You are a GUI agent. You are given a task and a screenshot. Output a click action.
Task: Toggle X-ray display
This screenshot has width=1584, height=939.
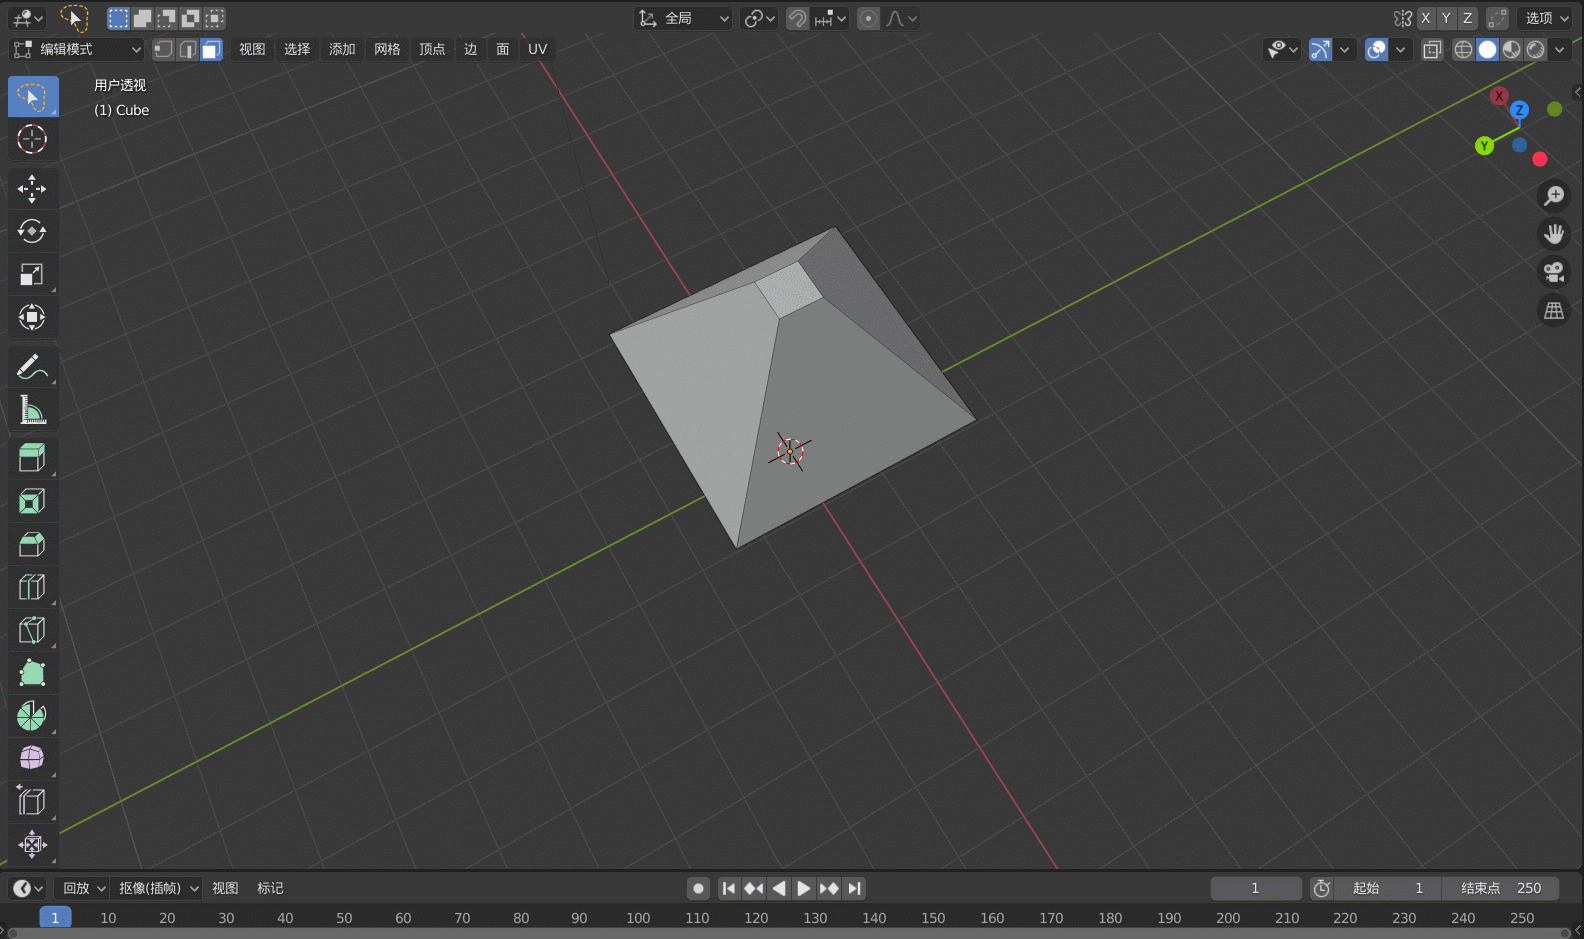pyautogui.click(x=1432, y=49)
